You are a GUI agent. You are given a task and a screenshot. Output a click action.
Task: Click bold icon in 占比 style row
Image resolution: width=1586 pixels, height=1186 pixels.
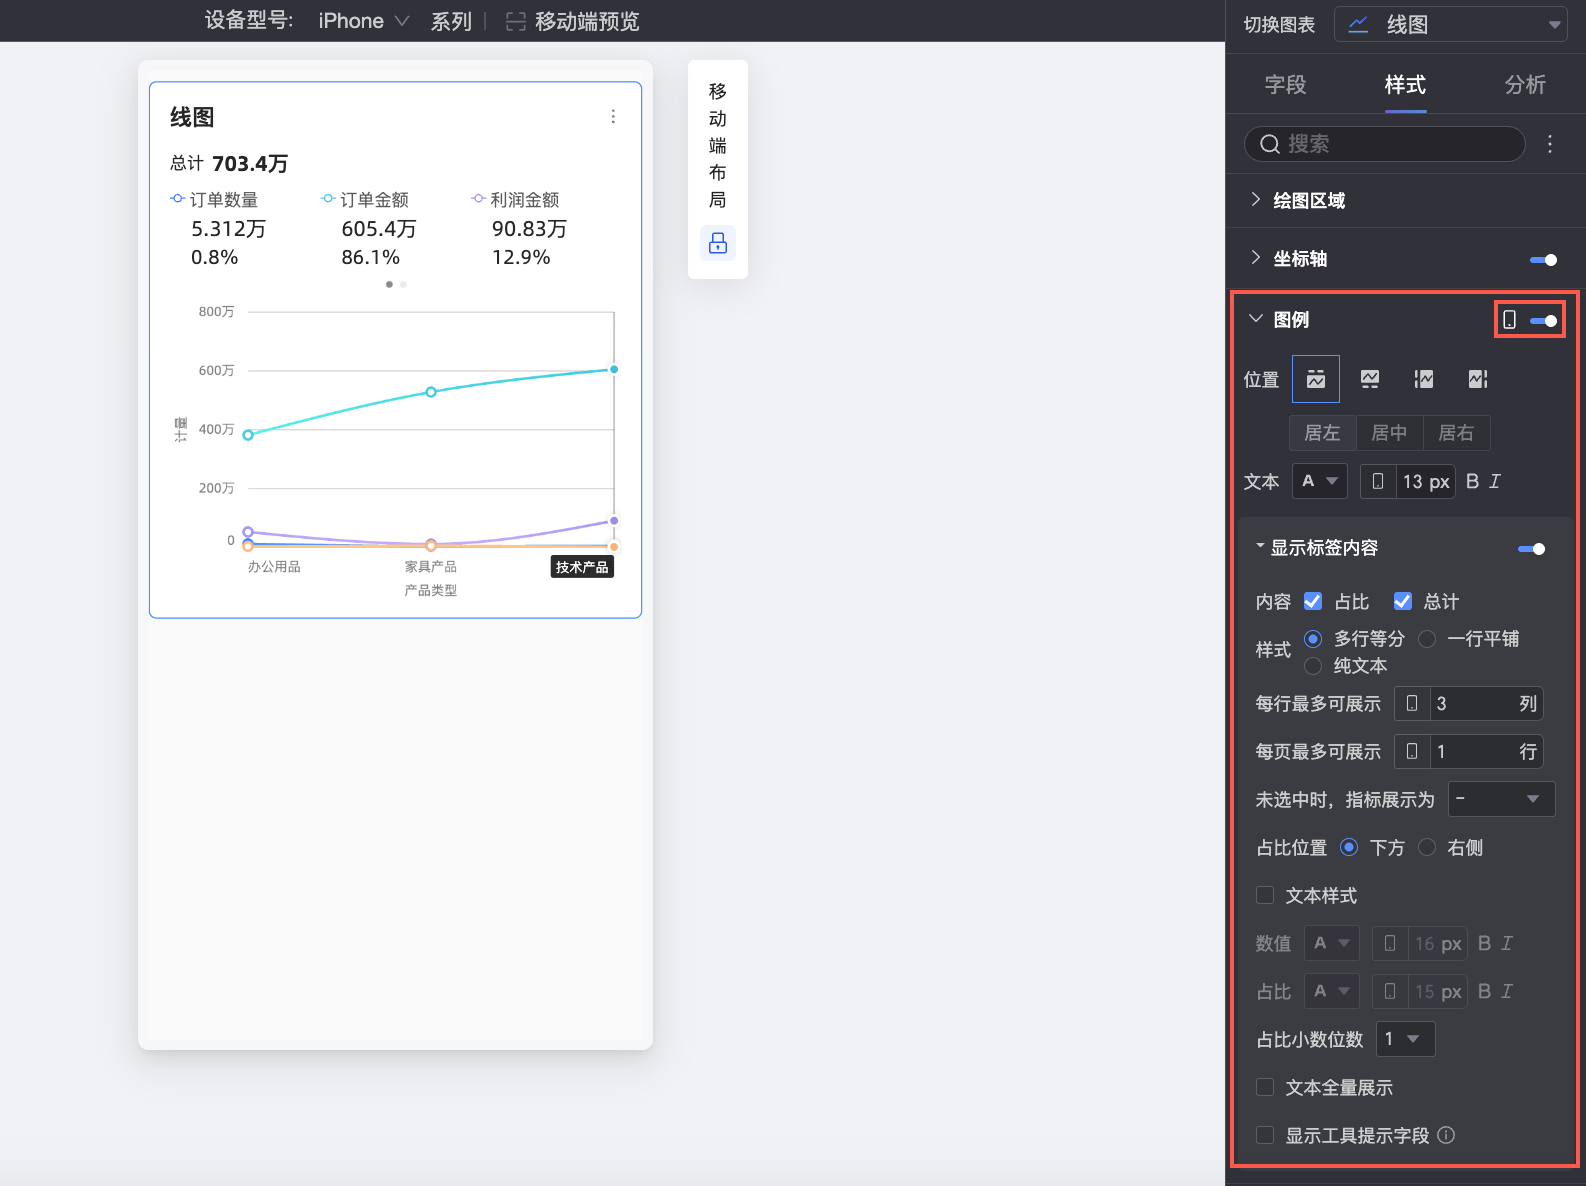(x=1484, y=992)
